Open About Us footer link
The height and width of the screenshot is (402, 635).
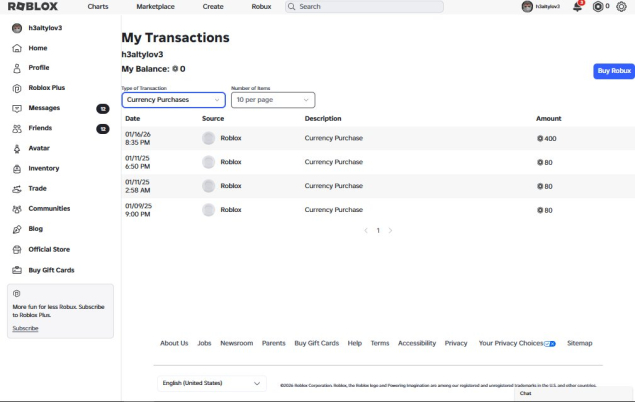point(174,343)
